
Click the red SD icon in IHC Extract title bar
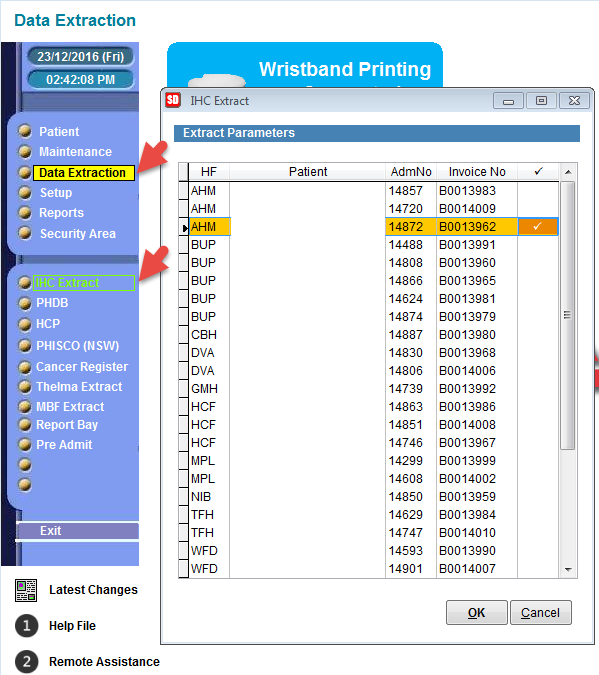173,100
